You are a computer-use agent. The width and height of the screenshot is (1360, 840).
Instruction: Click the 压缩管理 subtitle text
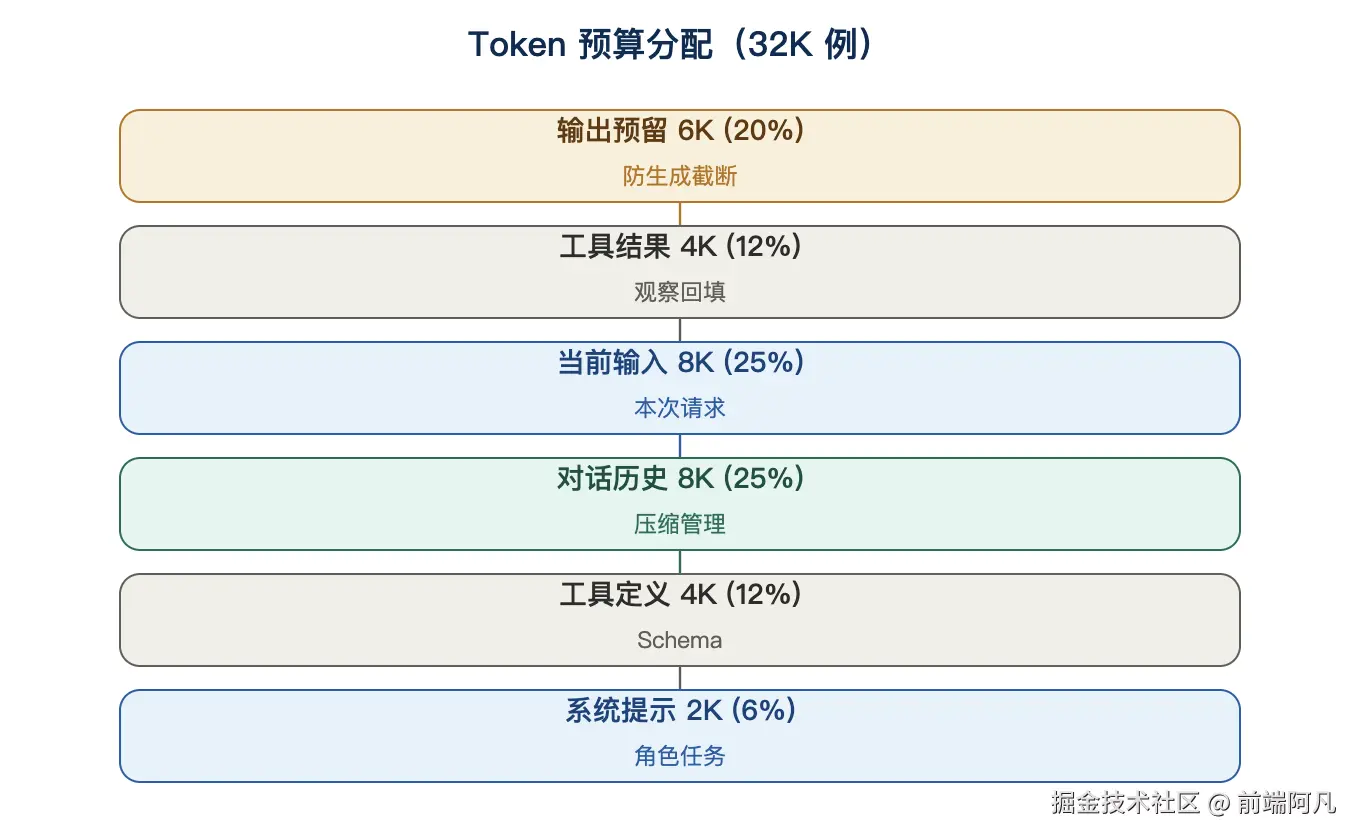[680, 524]
